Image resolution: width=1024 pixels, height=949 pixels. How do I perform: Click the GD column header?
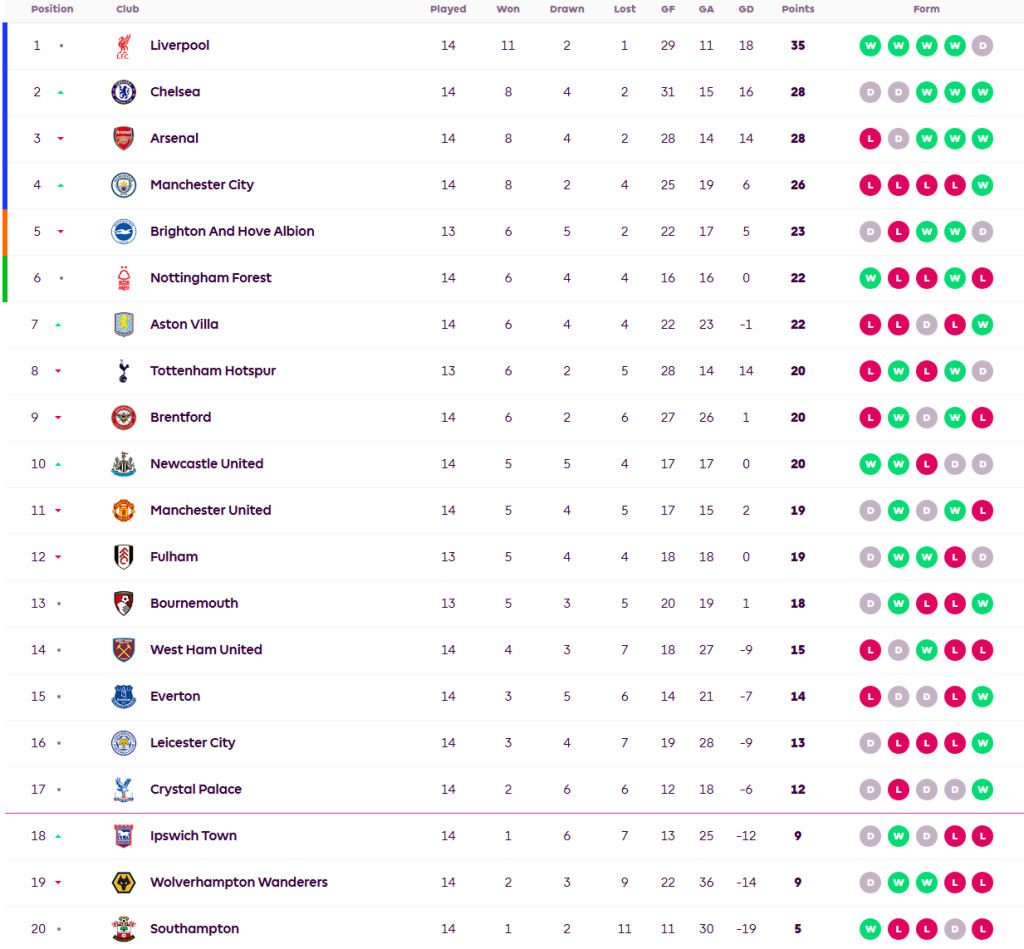[x=746, y=10]
